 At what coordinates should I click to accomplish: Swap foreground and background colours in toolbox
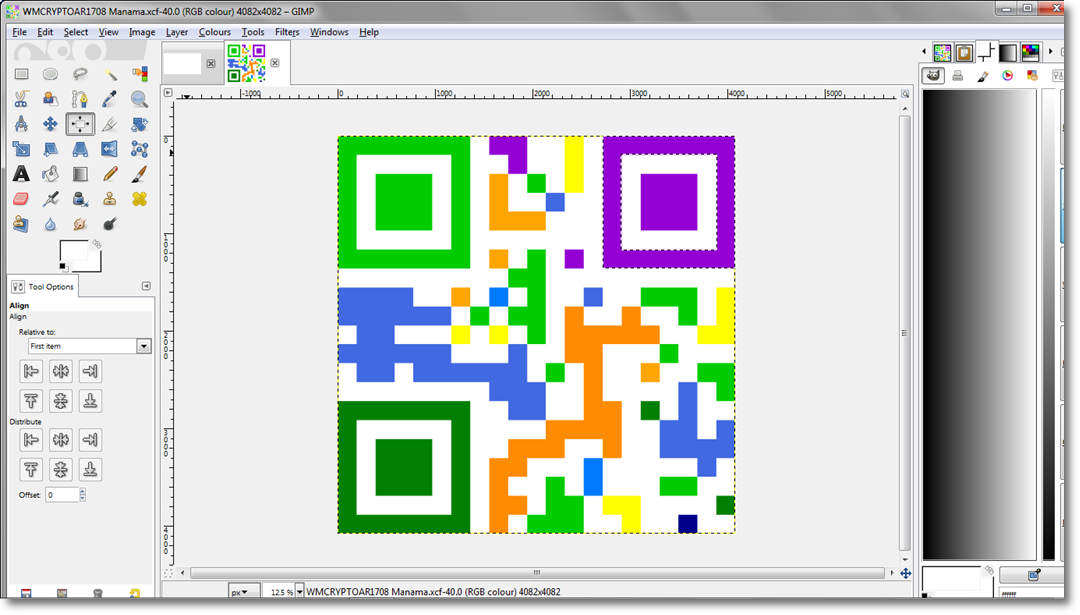pos(96,244)
